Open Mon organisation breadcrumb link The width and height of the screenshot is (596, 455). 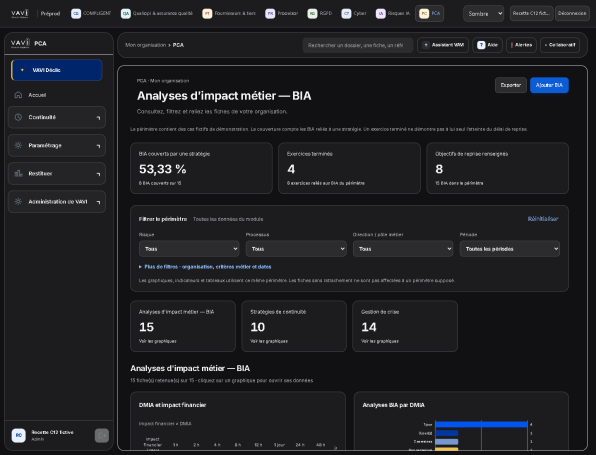tap(146, 45)
